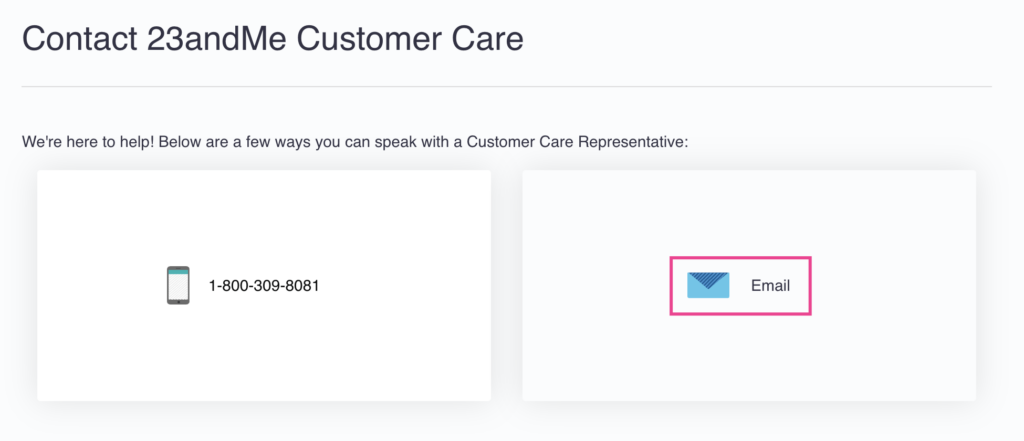Image resolution: width=1024 pixels, height=441 pixels.
Task: Click the mobile phone icon
Action: (x=178, y=286)
